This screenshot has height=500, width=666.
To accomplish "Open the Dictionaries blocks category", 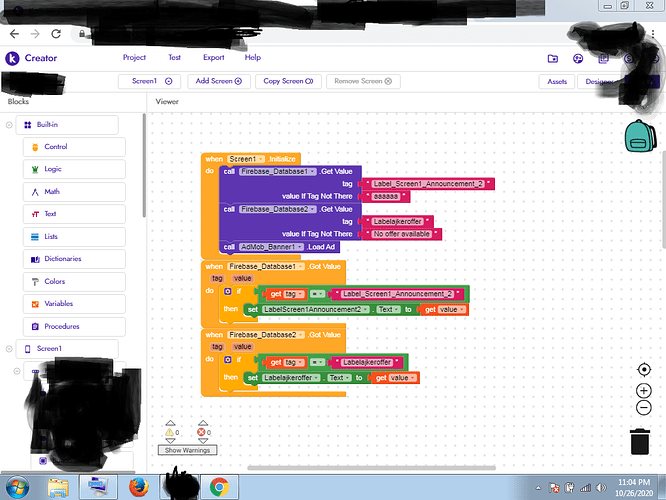I will tap(74, 259).
